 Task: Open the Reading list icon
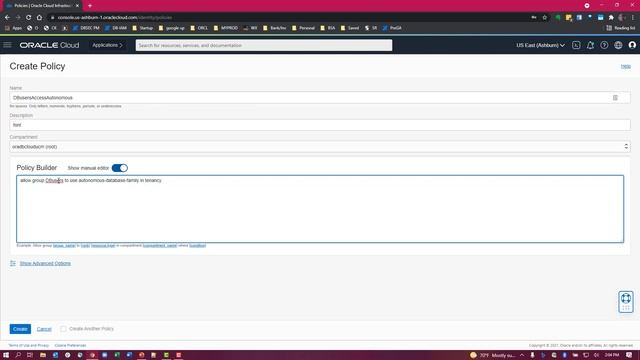621,28
